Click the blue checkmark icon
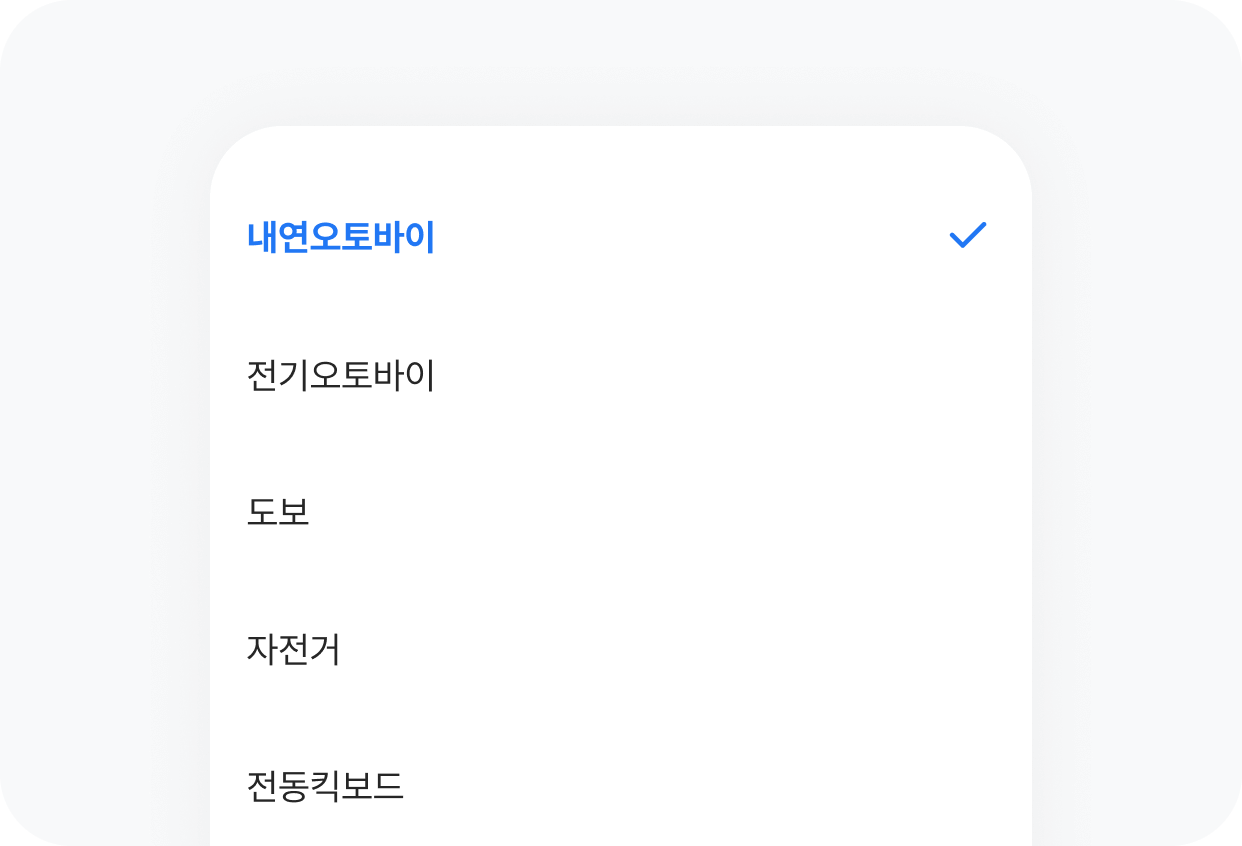 point(967,236)
